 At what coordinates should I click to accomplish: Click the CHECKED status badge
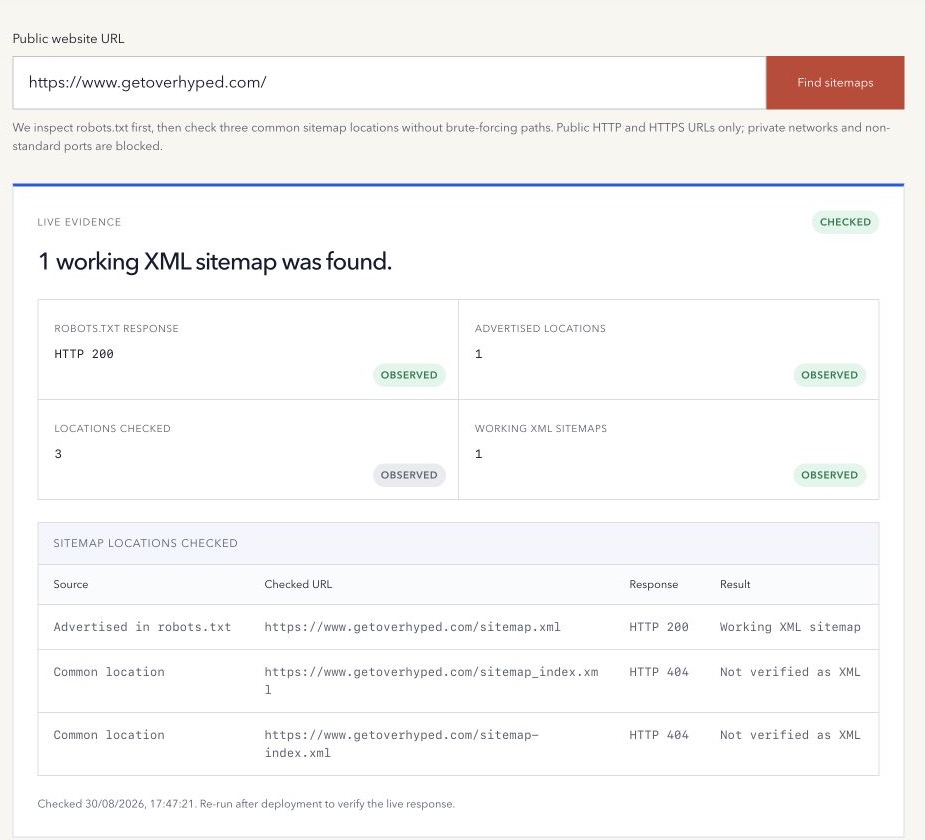coord(845,222)
